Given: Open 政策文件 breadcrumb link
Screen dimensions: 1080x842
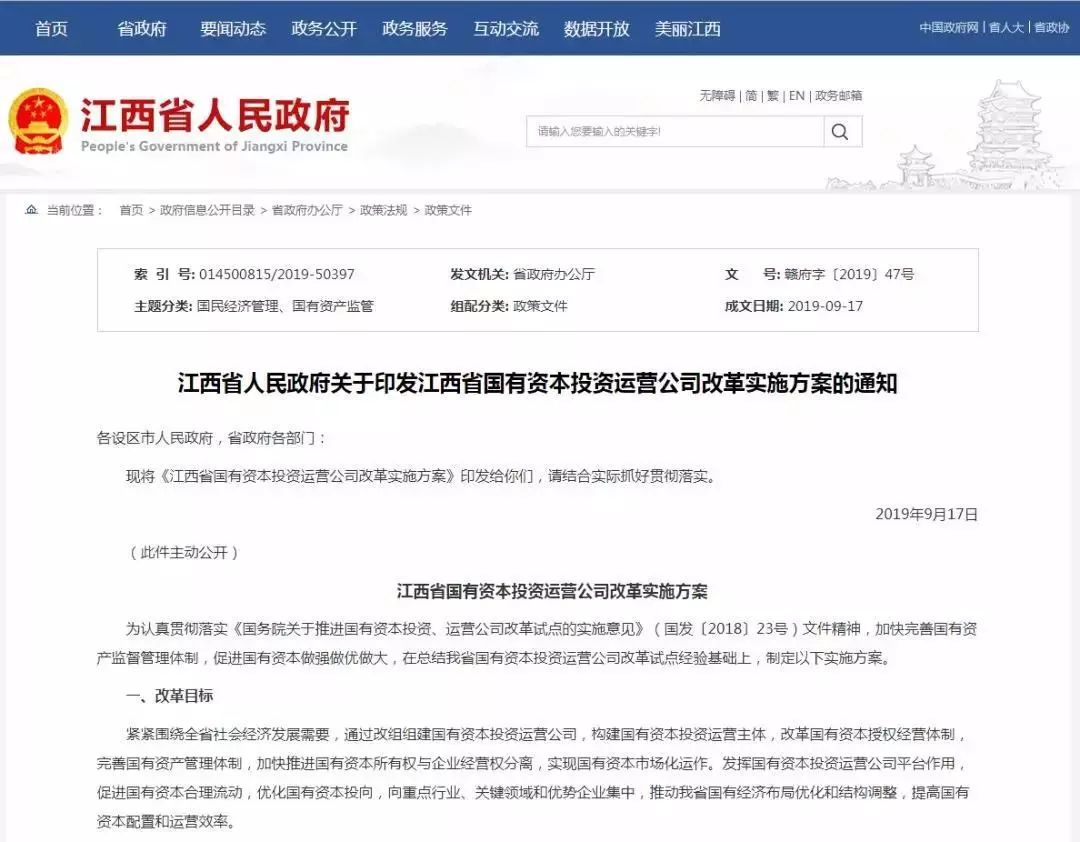Looking at the screenshot, I should coord(448,210).
